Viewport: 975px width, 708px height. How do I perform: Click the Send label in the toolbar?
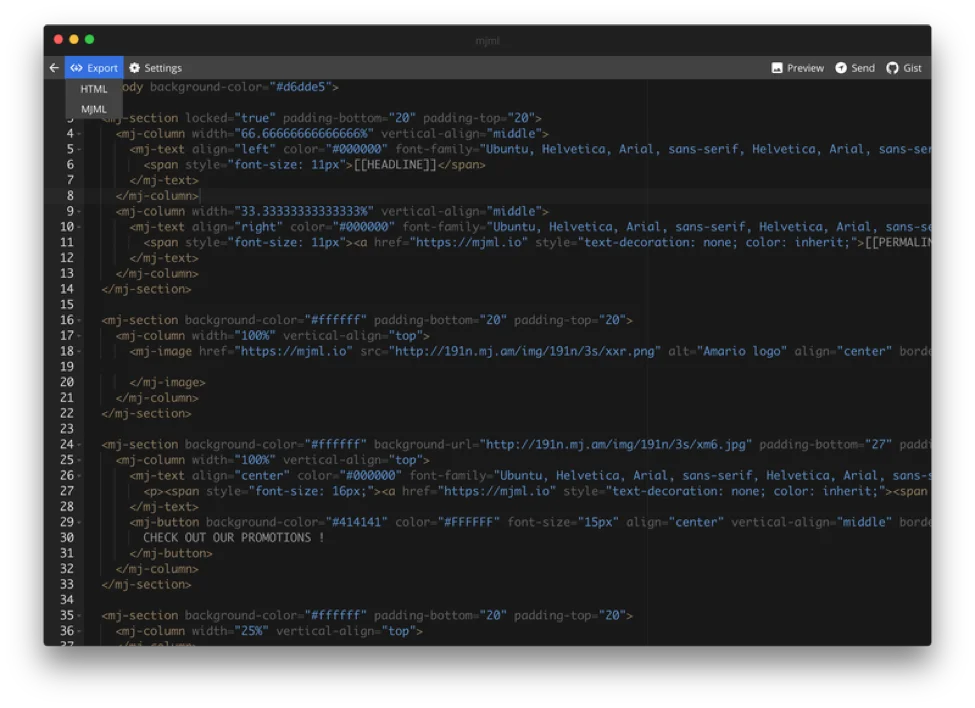tap(863, 68)
